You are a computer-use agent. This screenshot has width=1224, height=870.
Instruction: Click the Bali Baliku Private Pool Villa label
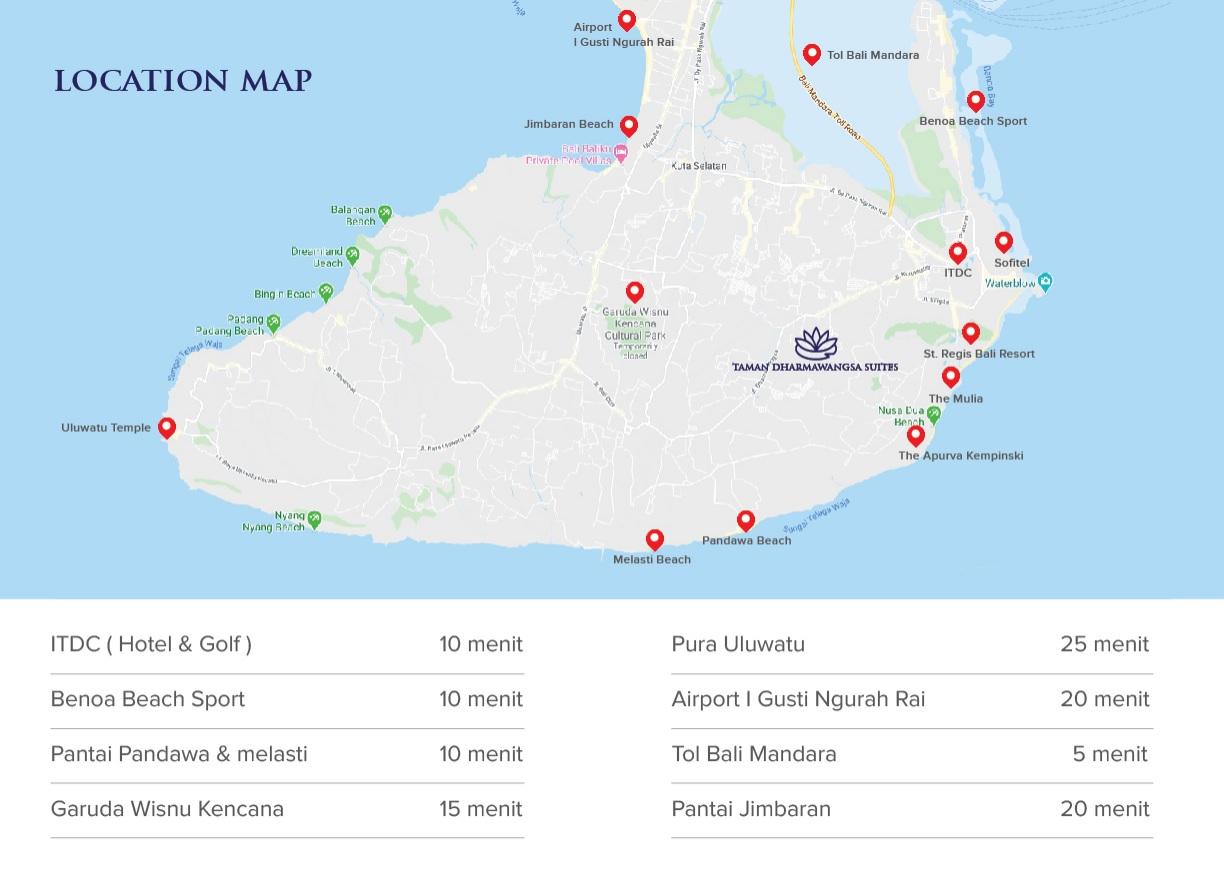(x=568, y=154)
